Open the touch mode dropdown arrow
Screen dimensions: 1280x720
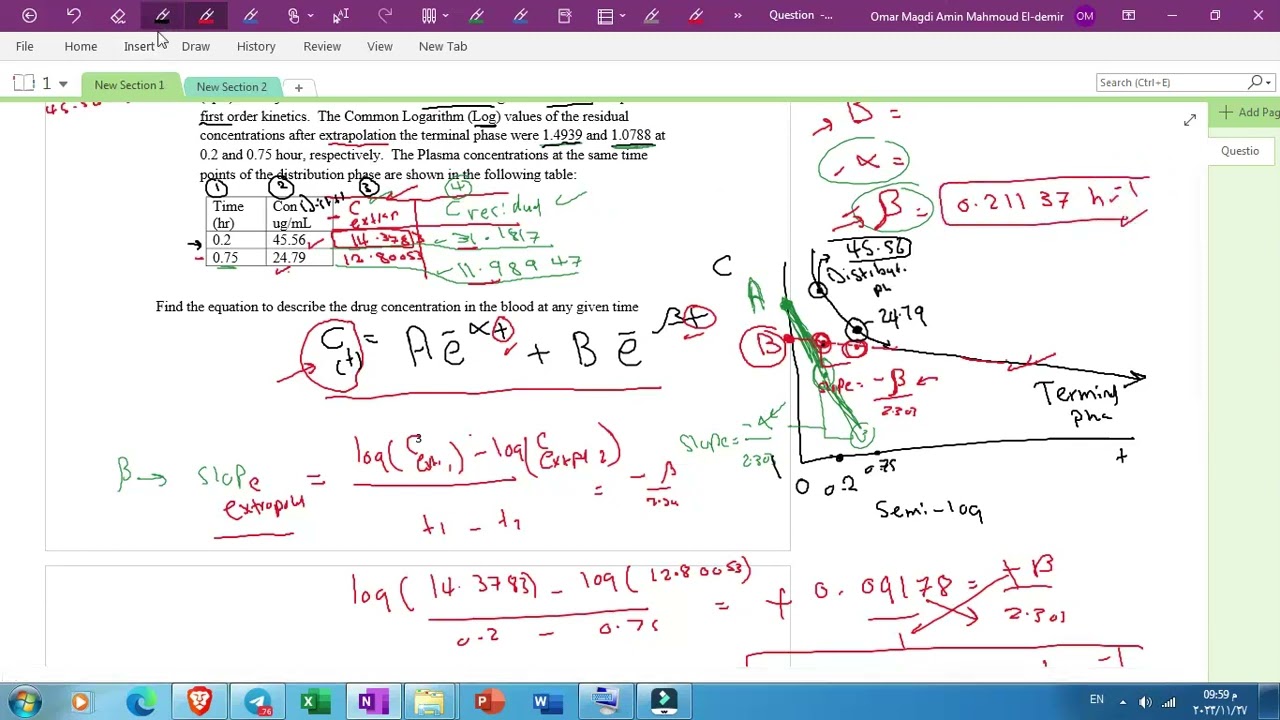[x=310, y=16]
